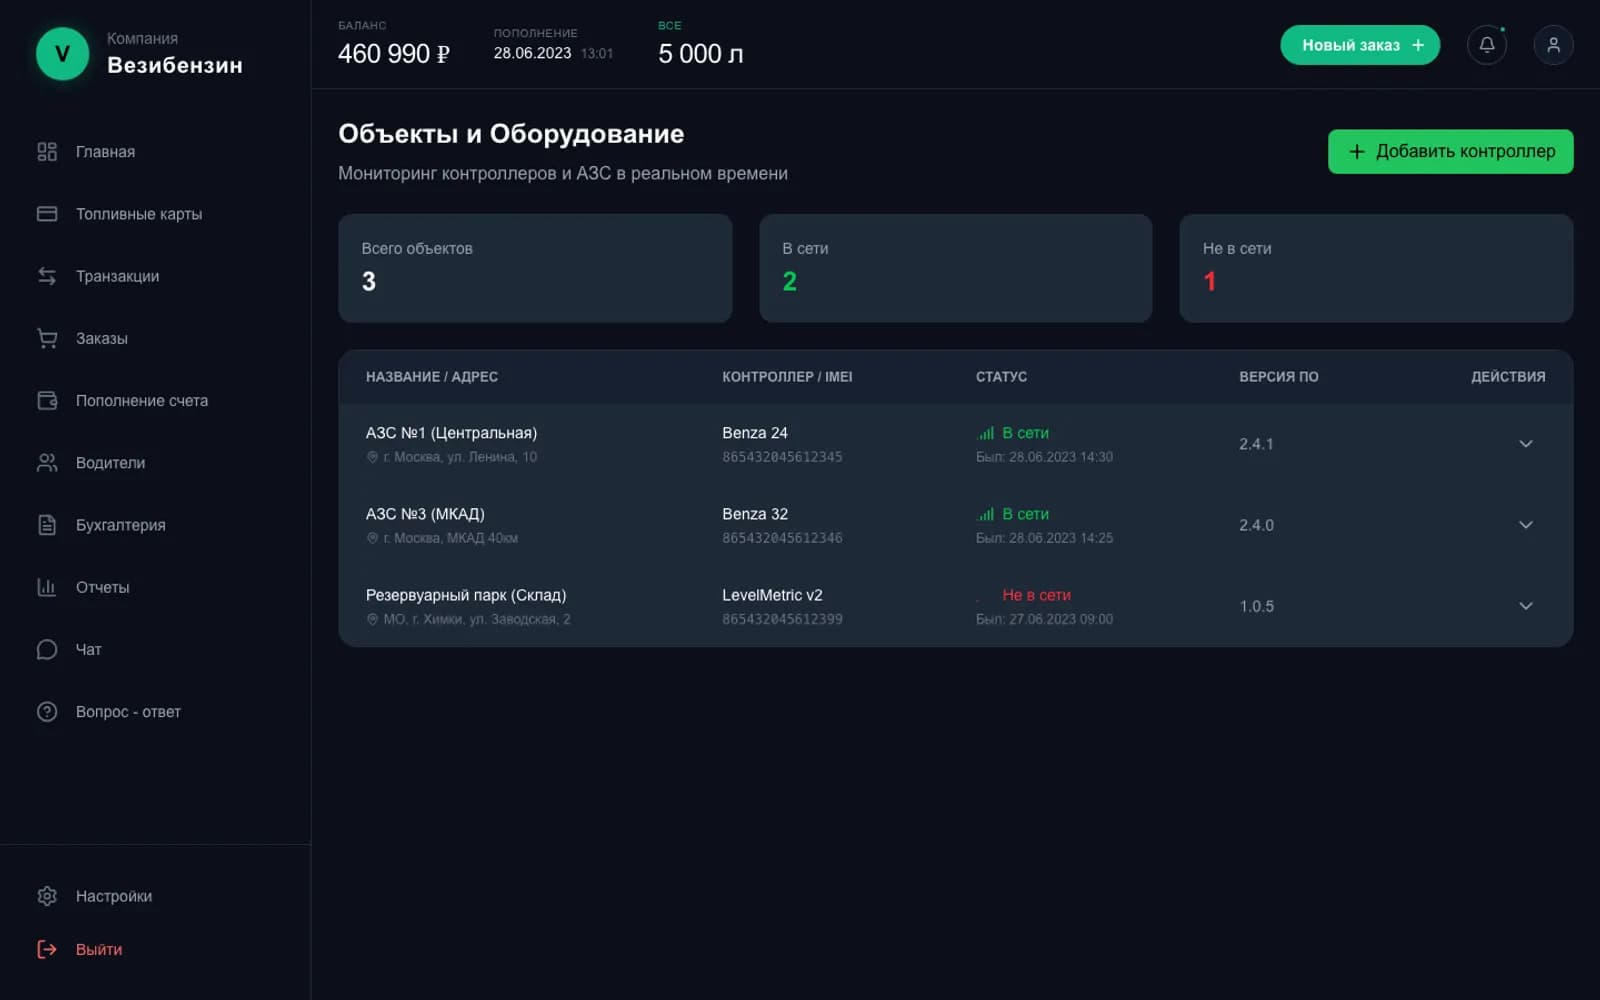This screenshot has height=1000, width=1600.
Task: Click firmware version 2.4.1
Action: click(x=1256, y=444)
